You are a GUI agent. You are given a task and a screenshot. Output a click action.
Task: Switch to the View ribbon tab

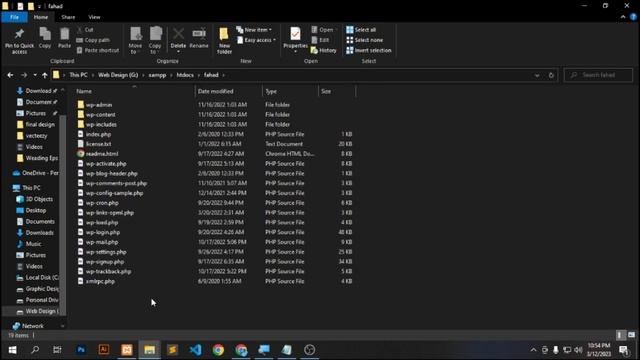94,17
